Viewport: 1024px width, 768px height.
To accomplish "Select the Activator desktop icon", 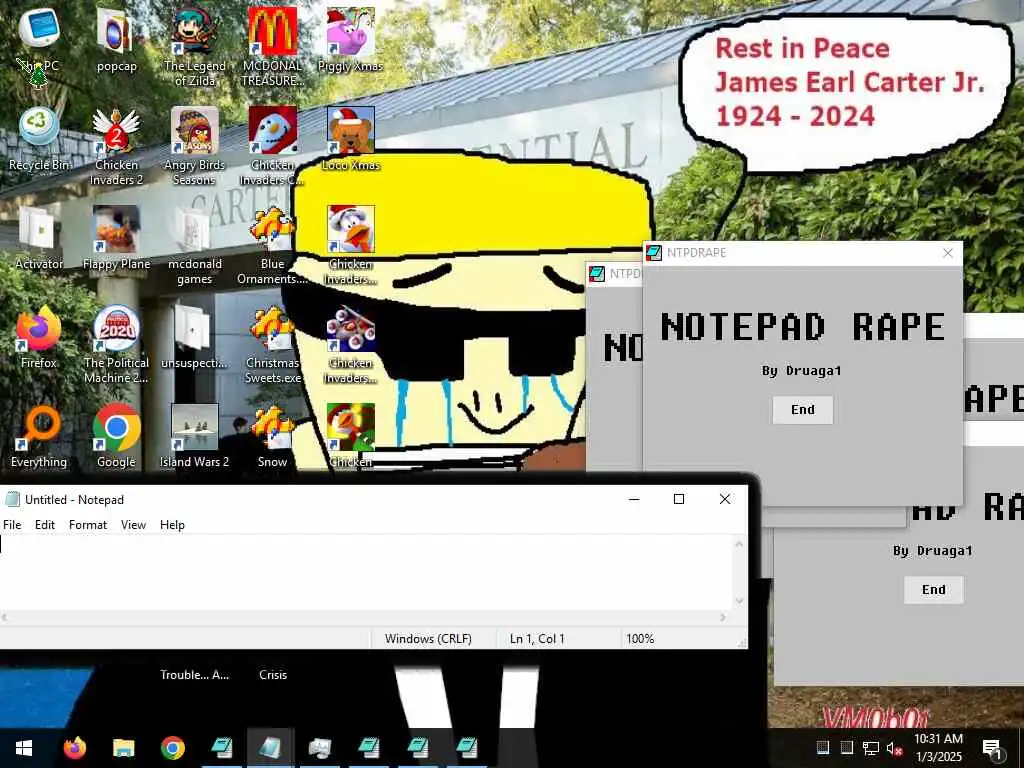I will pyautogui.click(x=39, y=238).
